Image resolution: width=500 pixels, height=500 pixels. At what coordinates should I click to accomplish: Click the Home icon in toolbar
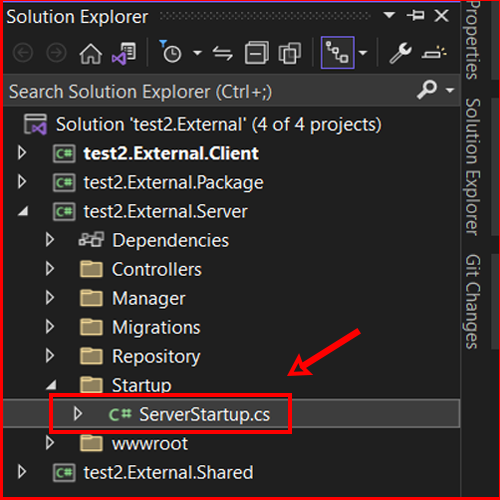[91, 53]
